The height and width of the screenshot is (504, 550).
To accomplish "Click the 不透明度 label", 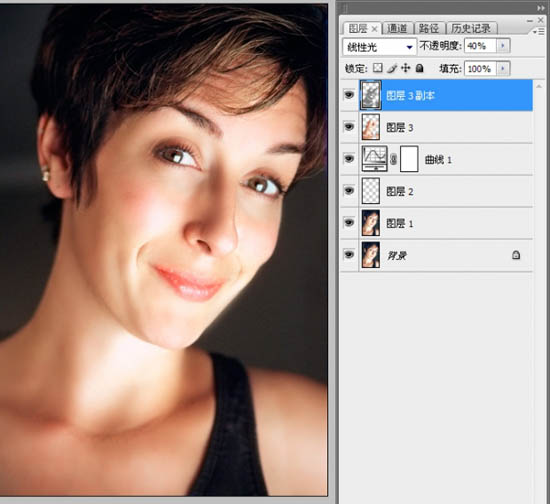I will pos(441,46).
